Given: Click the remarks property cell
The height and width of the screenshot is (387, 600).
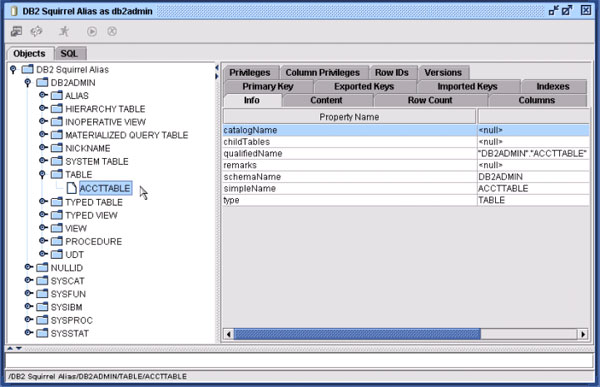Looking at the screenshot, I should 350,165.
